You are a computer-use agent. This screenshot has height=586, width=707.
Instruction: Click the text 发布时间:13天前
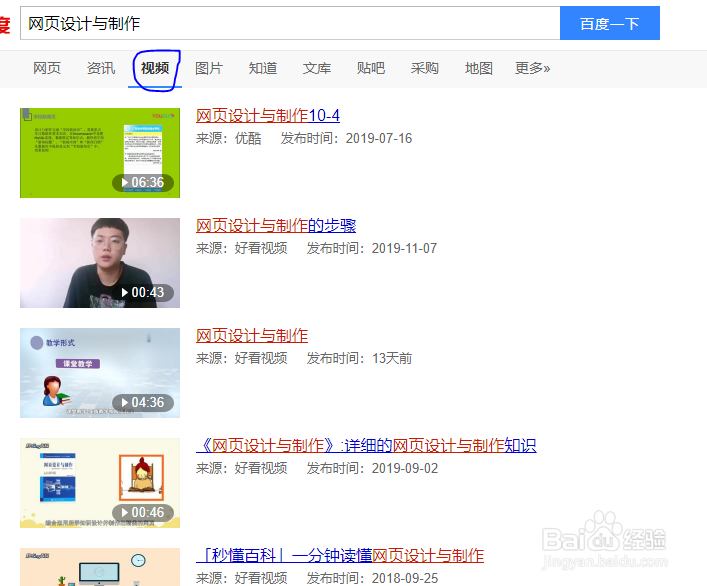coord(359,358)
